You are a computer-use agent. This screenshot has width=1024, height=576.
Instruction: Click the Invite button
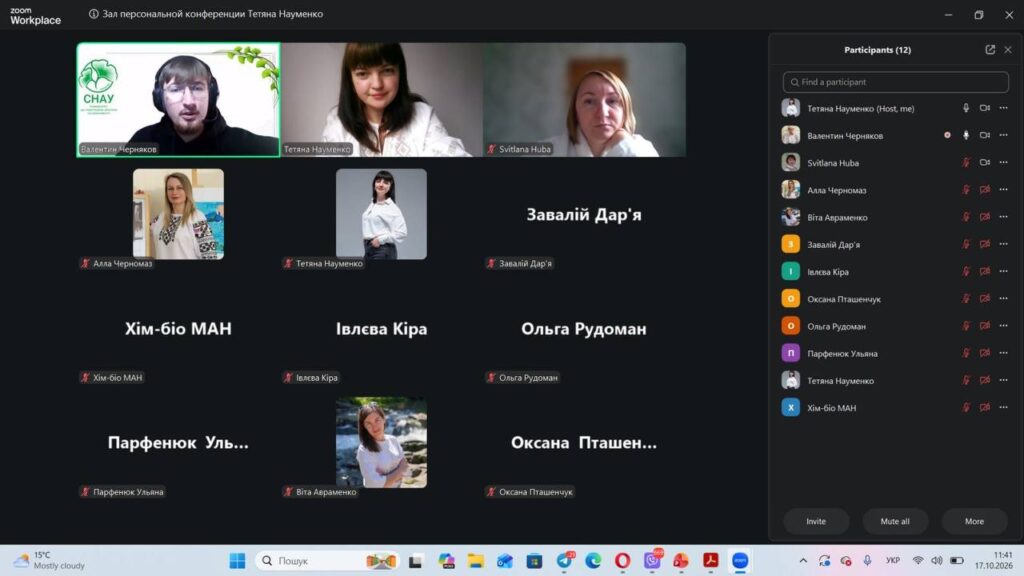click(x=816, y=521)
